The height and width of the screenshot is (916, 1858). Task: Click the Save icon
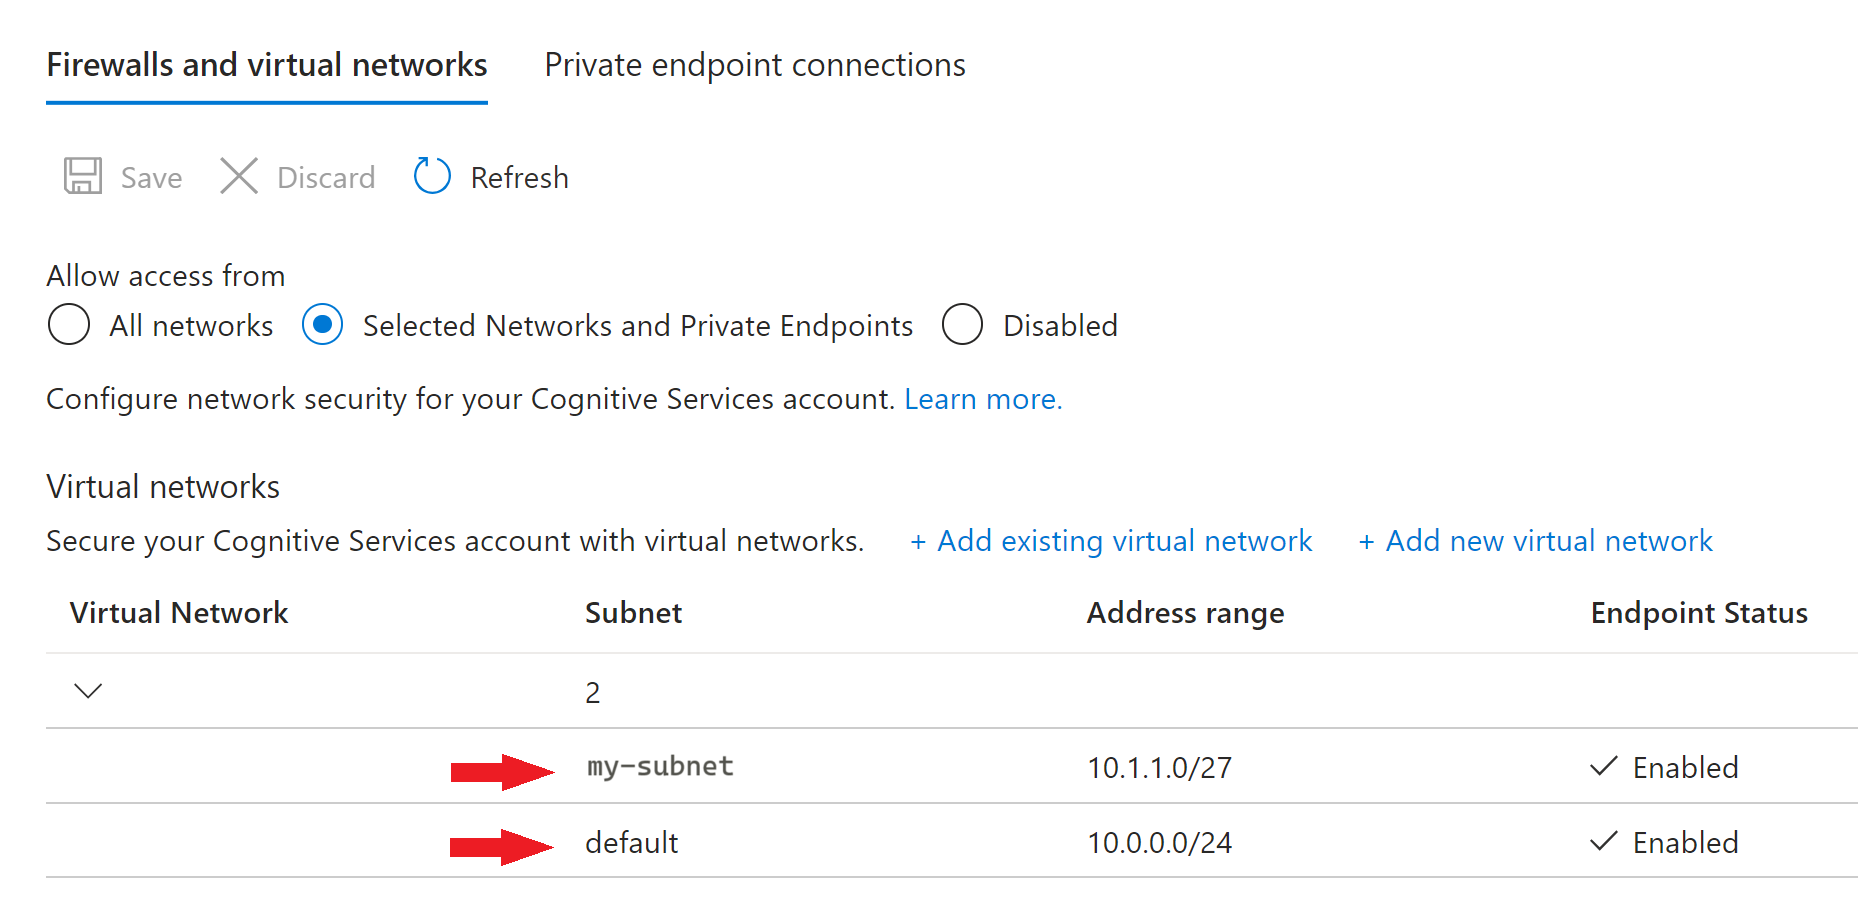83,176
